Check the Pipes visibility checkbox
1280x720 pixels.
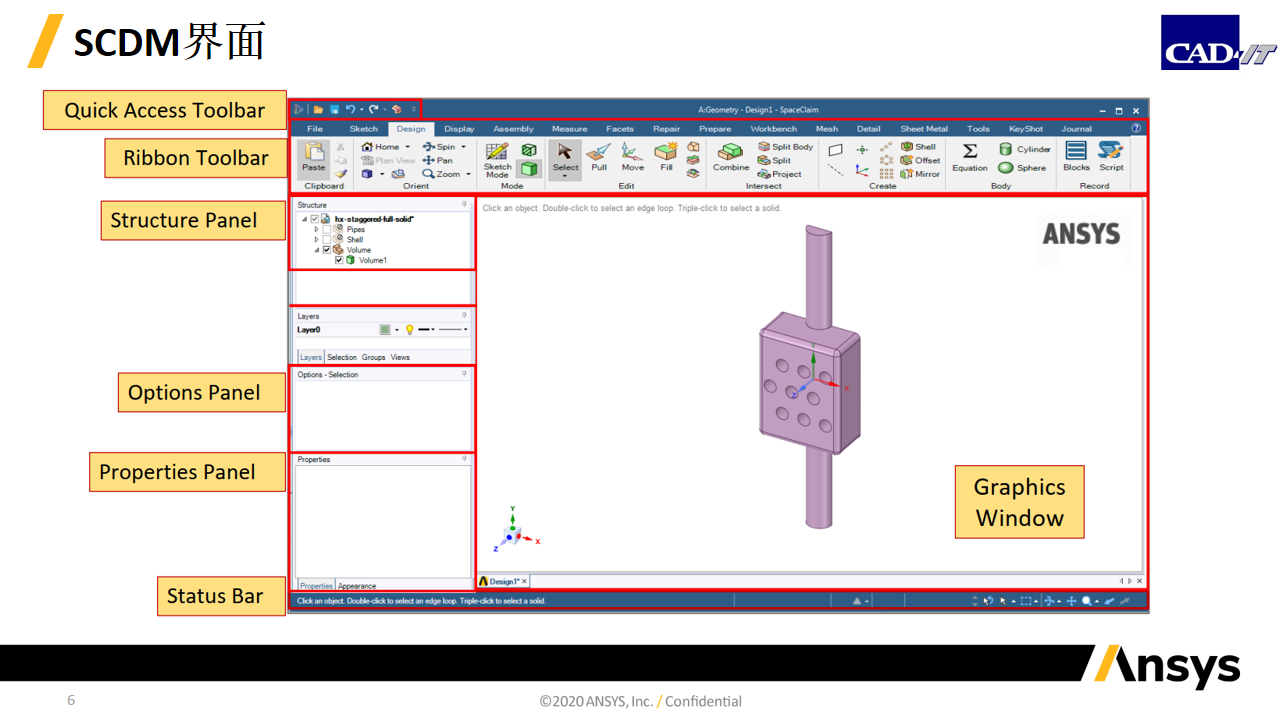click(x=326, y=229)
